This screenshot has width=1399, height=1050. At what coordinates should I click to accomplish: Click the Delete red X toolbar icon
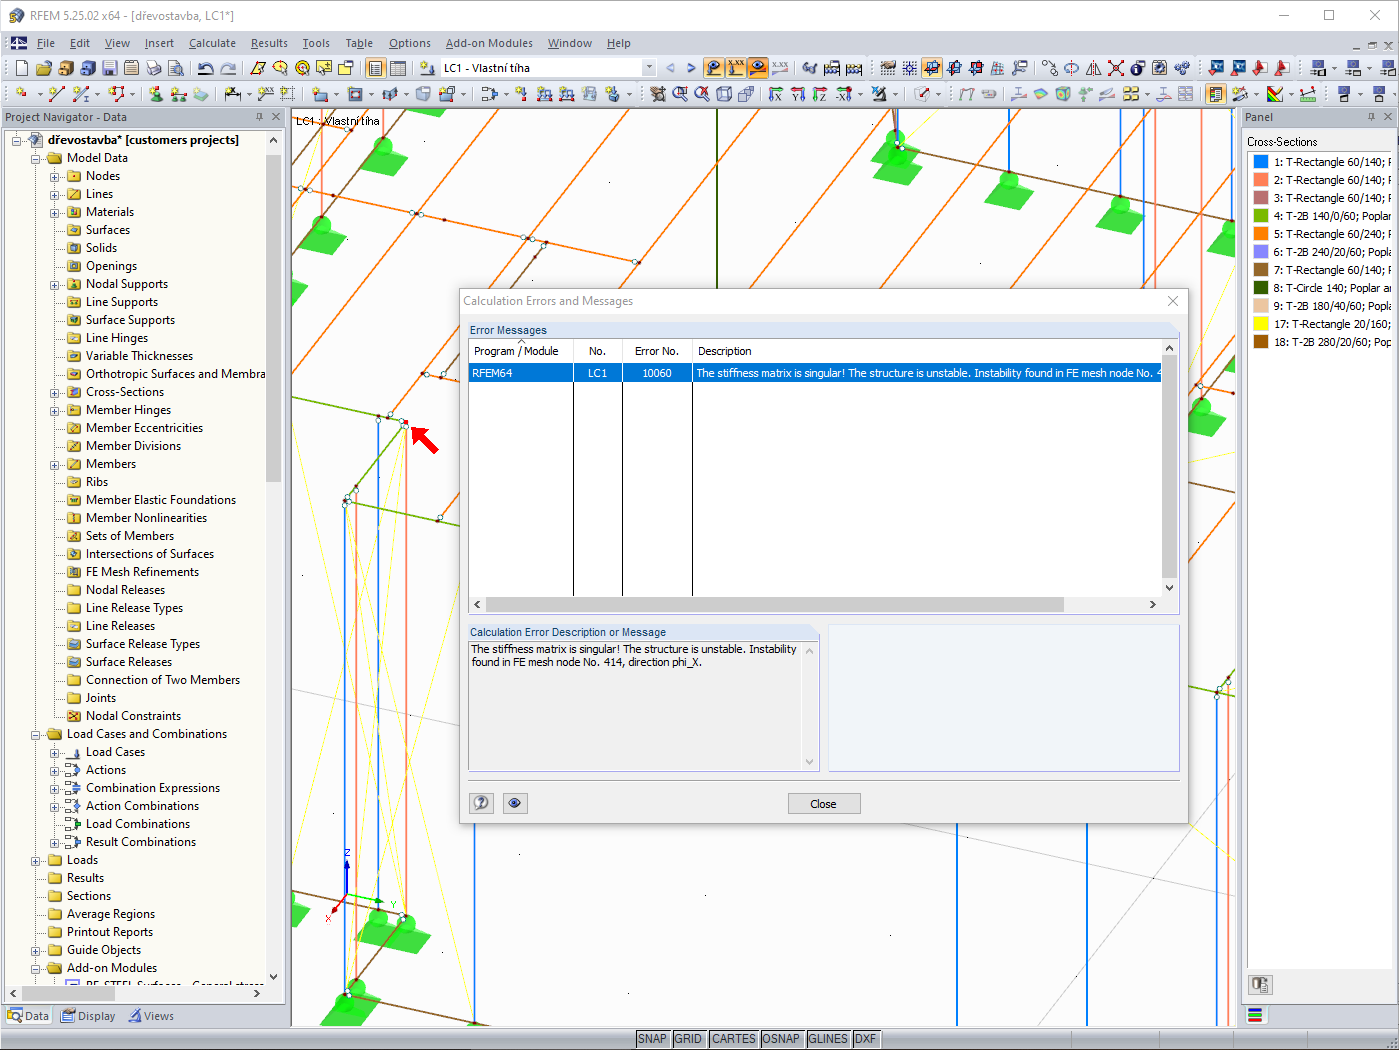click(x=1116, y=68)
